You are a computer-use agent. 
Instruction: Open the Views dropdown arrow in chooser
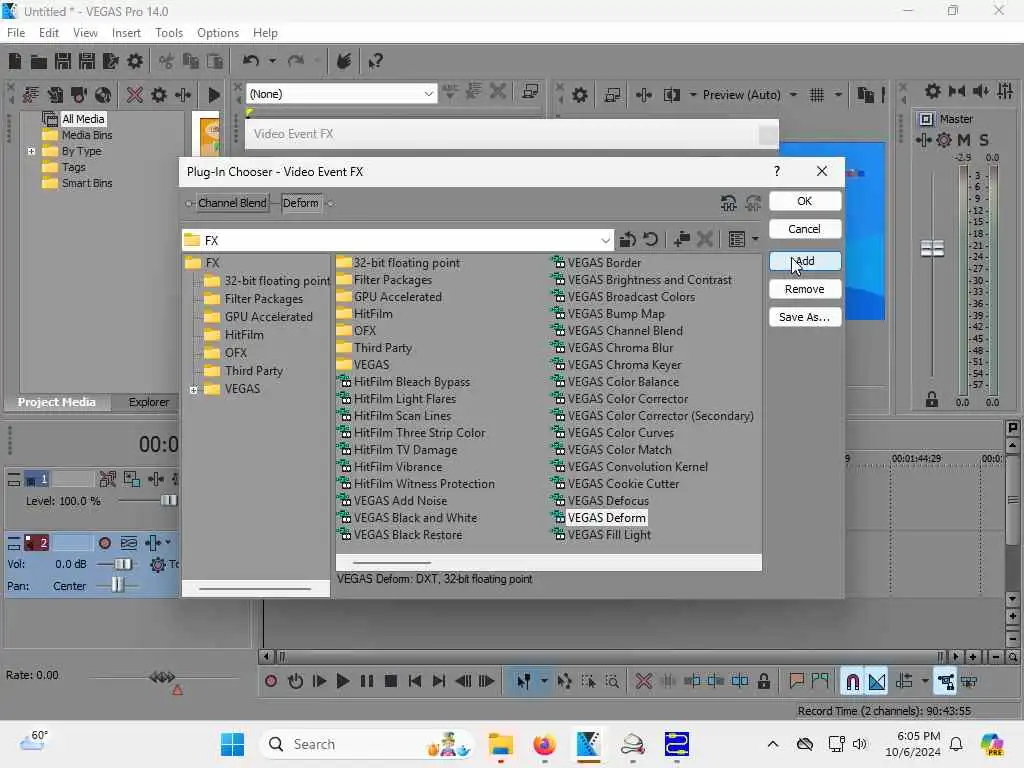(755, 240)
